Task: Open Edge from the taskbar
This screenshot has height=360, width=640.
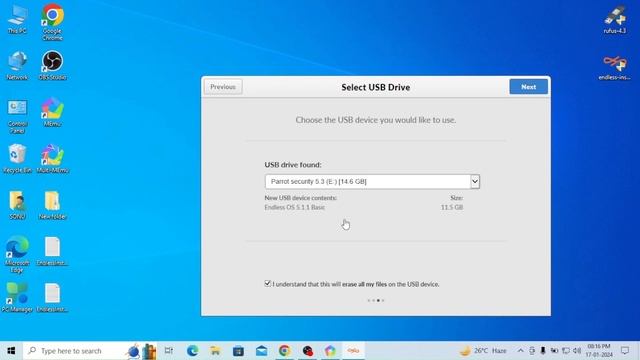Action: [x=192, y=351]
